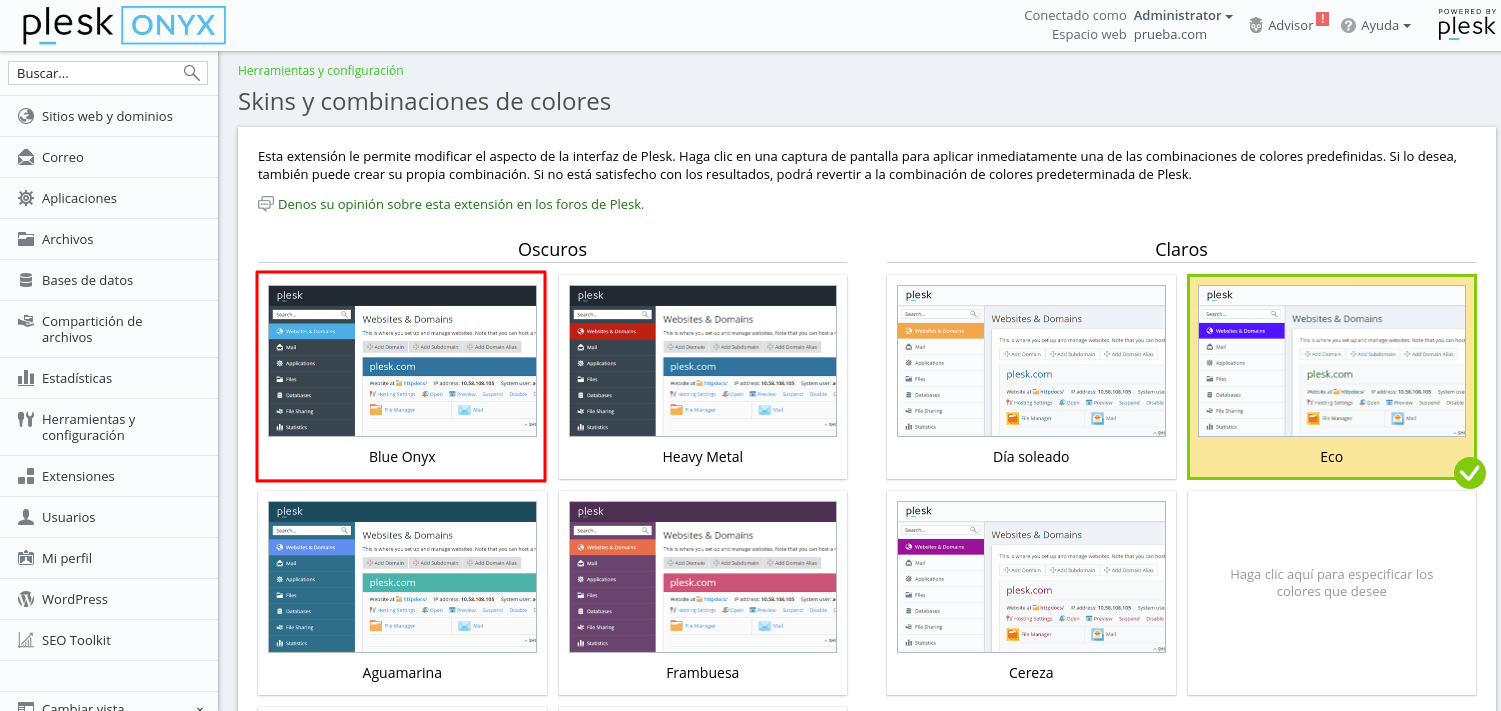Click the Mi perfil card icon
The image size is (1501, 711).
[26, 558]
